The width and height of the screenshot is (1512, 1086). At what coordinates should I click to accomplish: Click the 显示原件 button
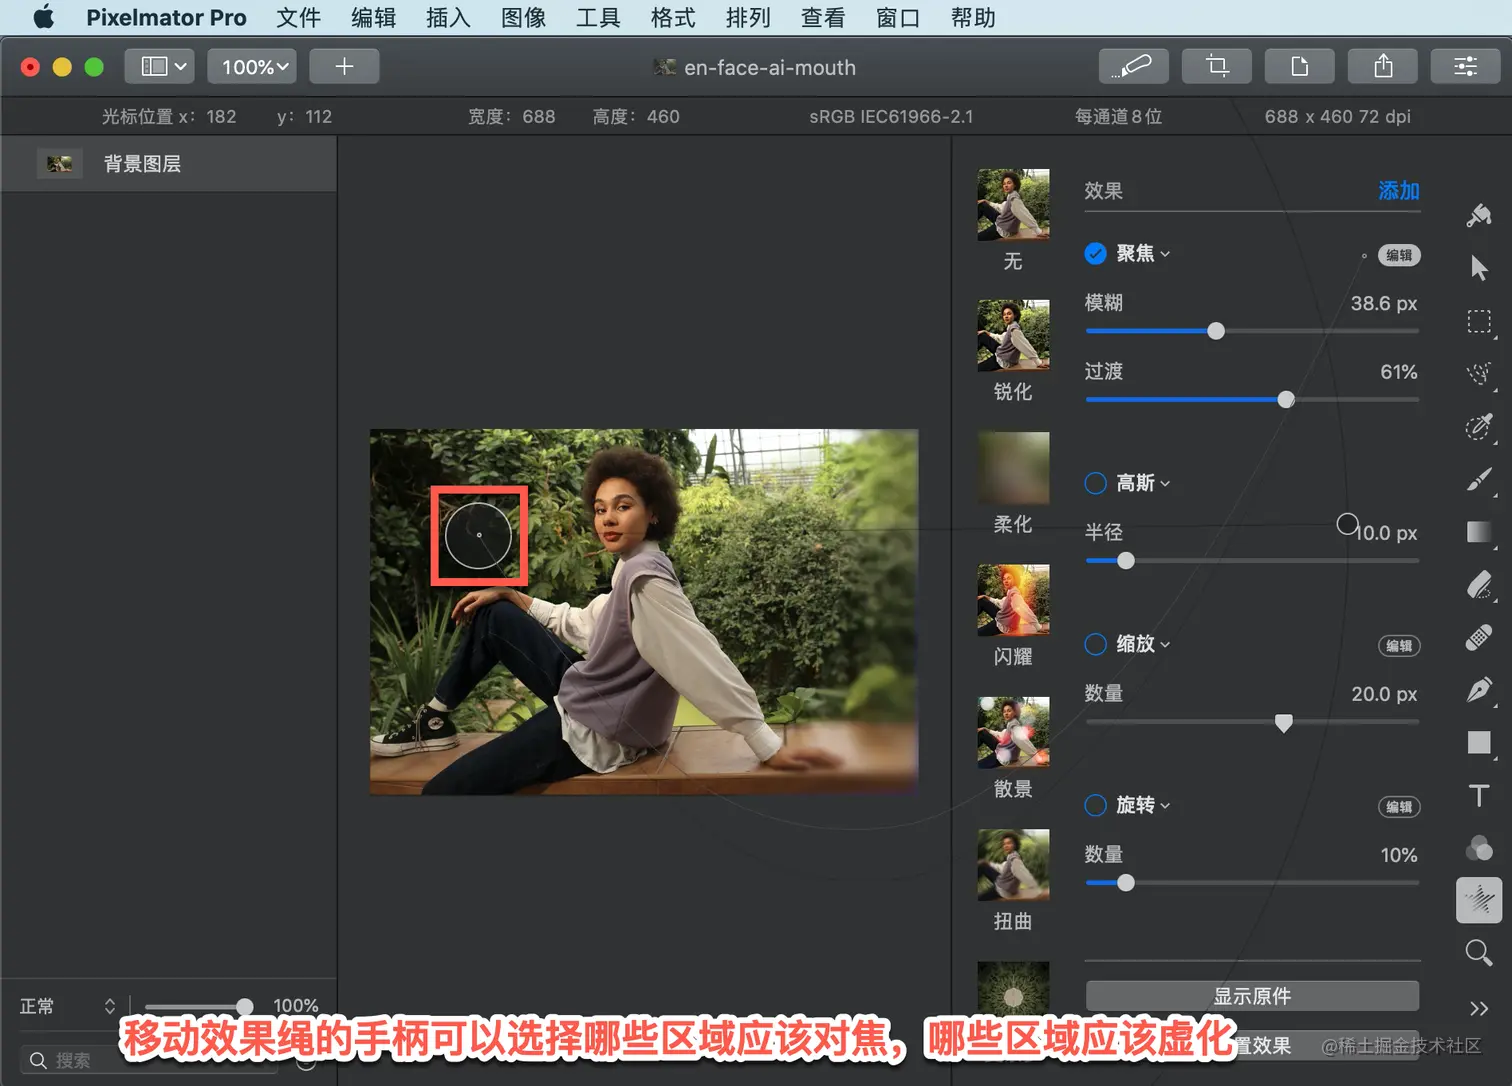point(1252,996)
